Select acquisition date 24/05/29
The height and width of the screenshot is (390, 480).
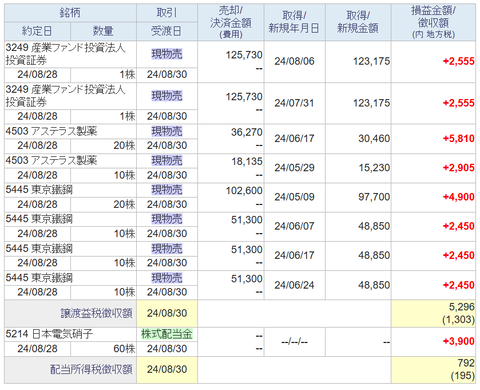click(x=294, y=168)
